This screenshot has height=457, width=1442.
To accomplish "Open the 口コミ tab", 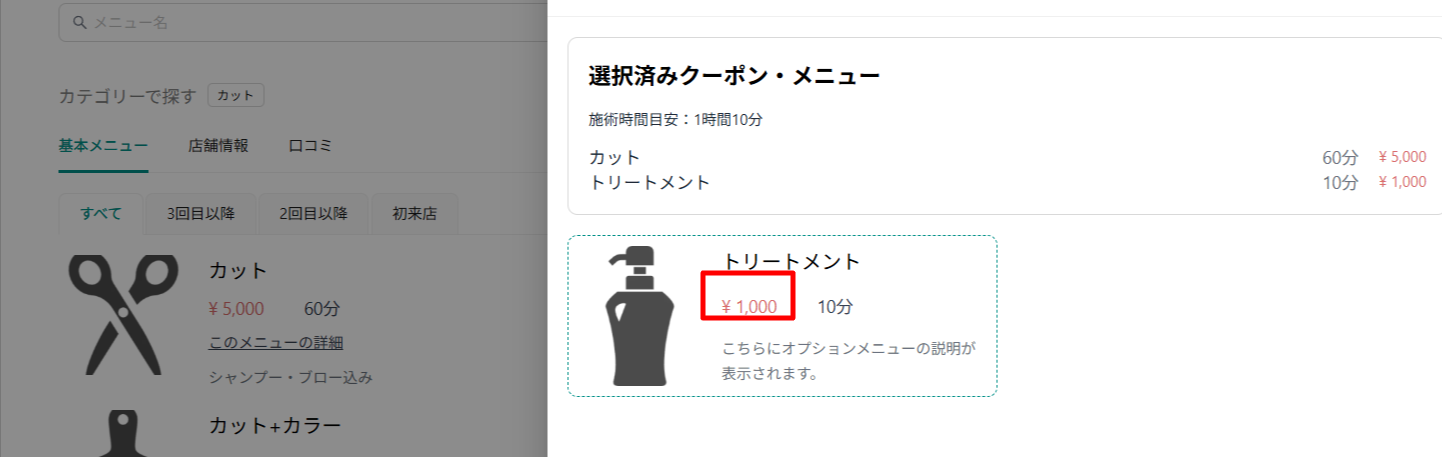I will tap(310, 146).
